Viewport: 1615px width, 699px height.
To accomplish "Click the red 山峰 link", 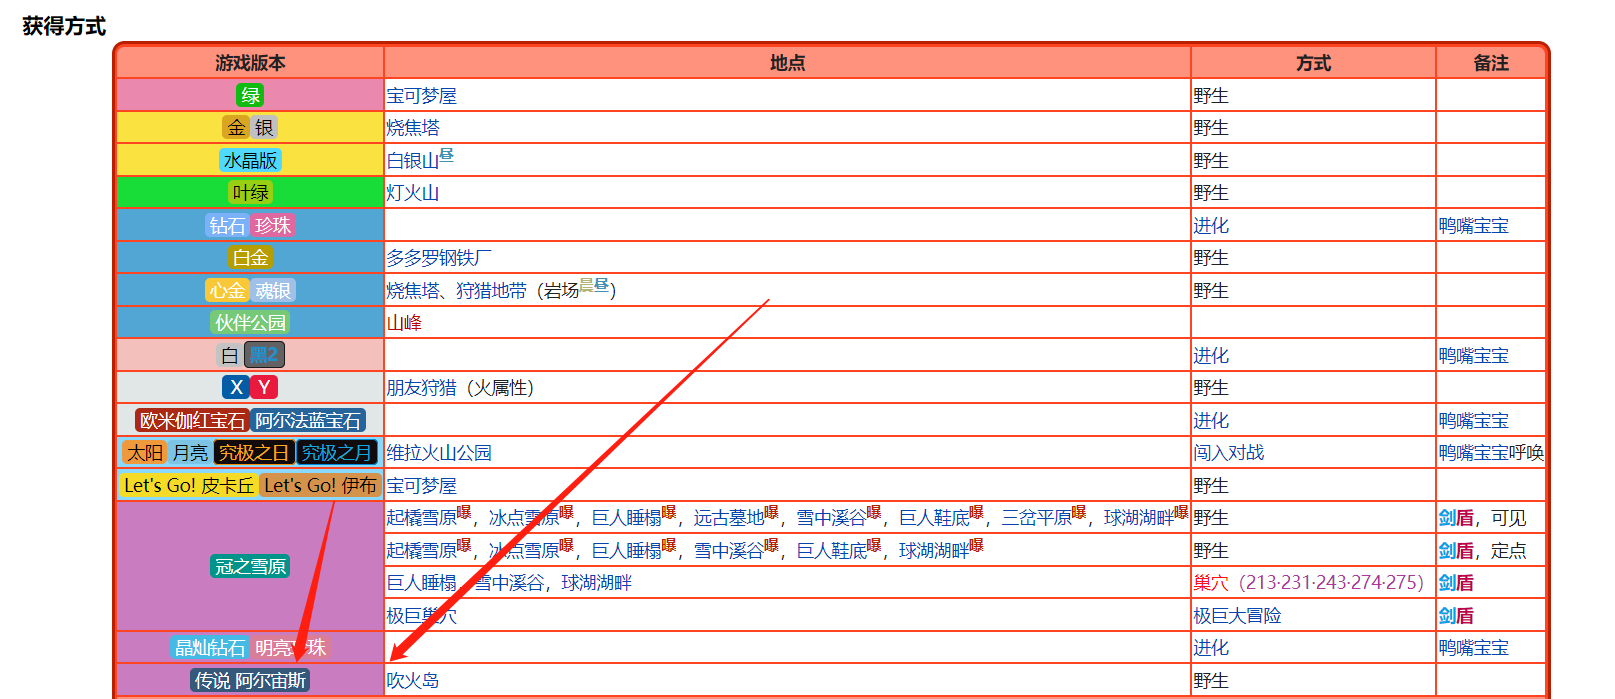I will 404,323.
